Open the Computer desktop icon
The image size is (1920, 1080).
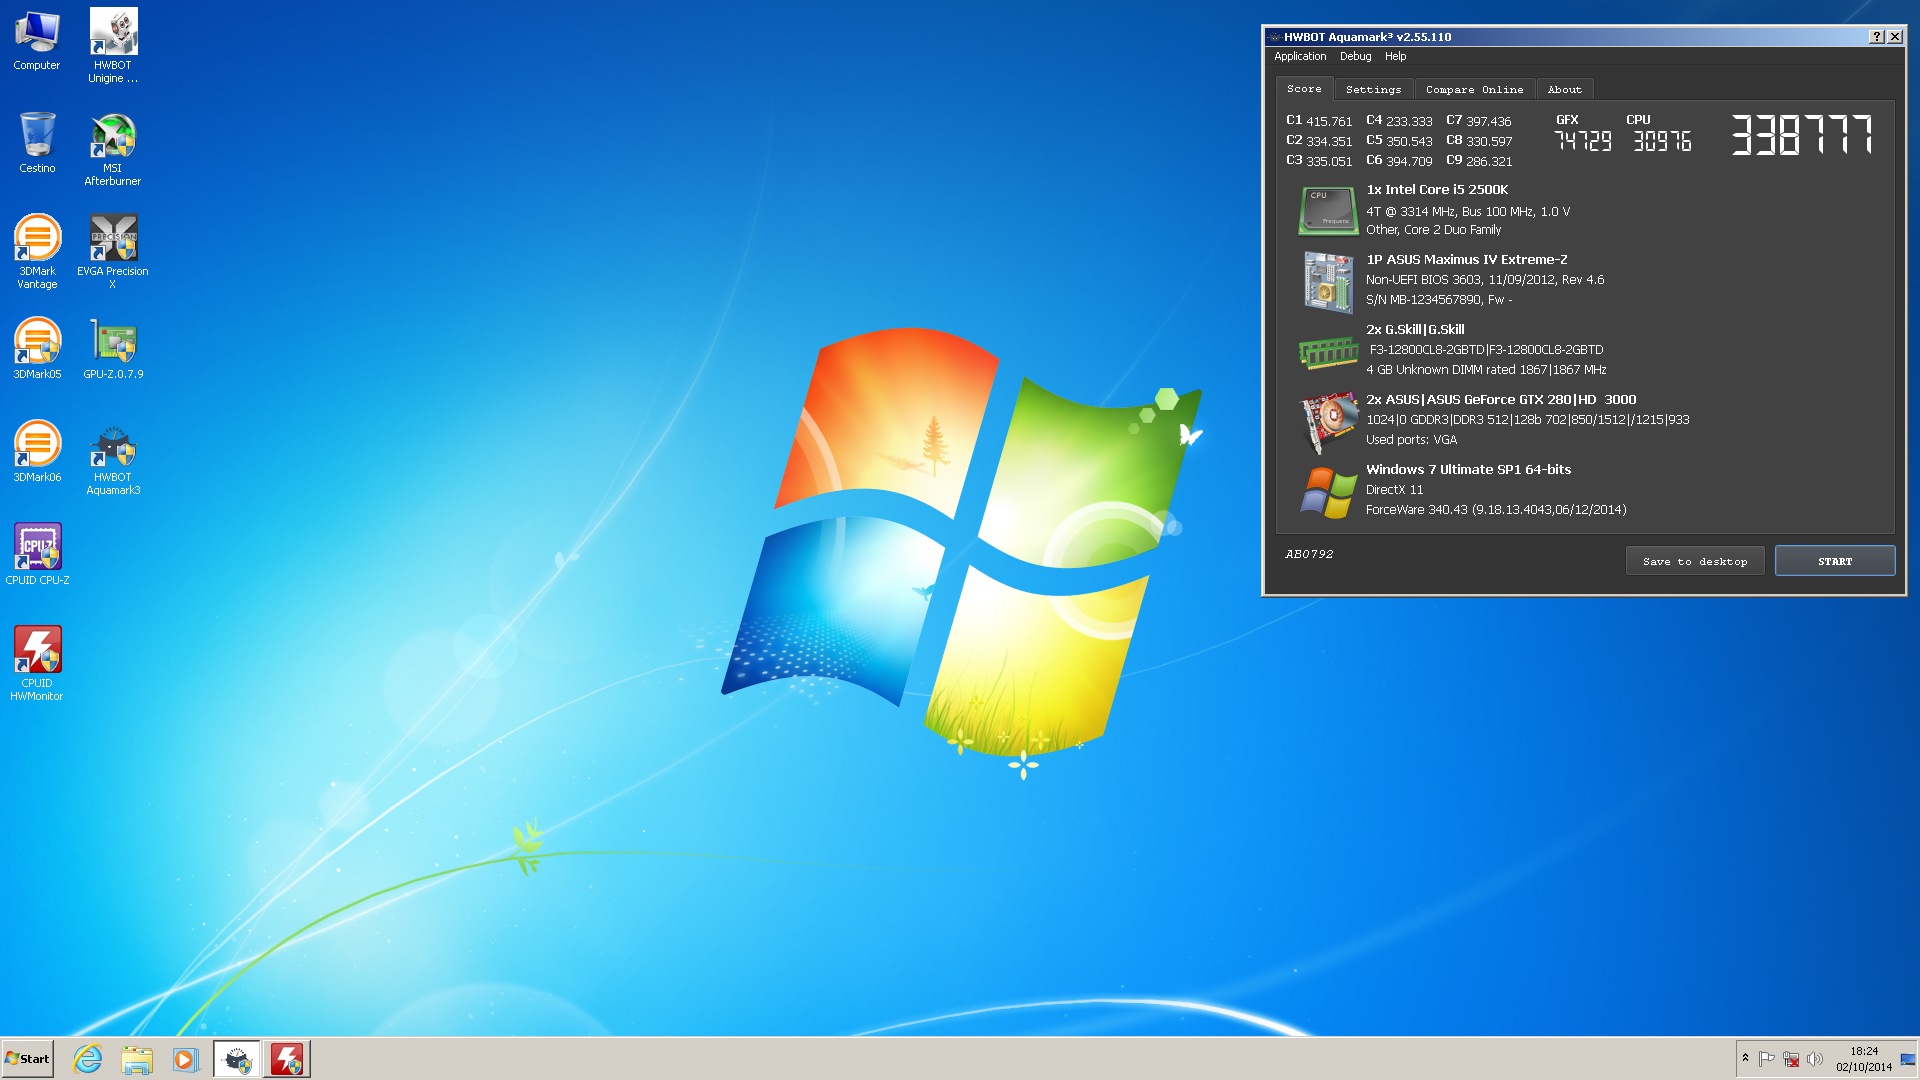click(37, 40)
